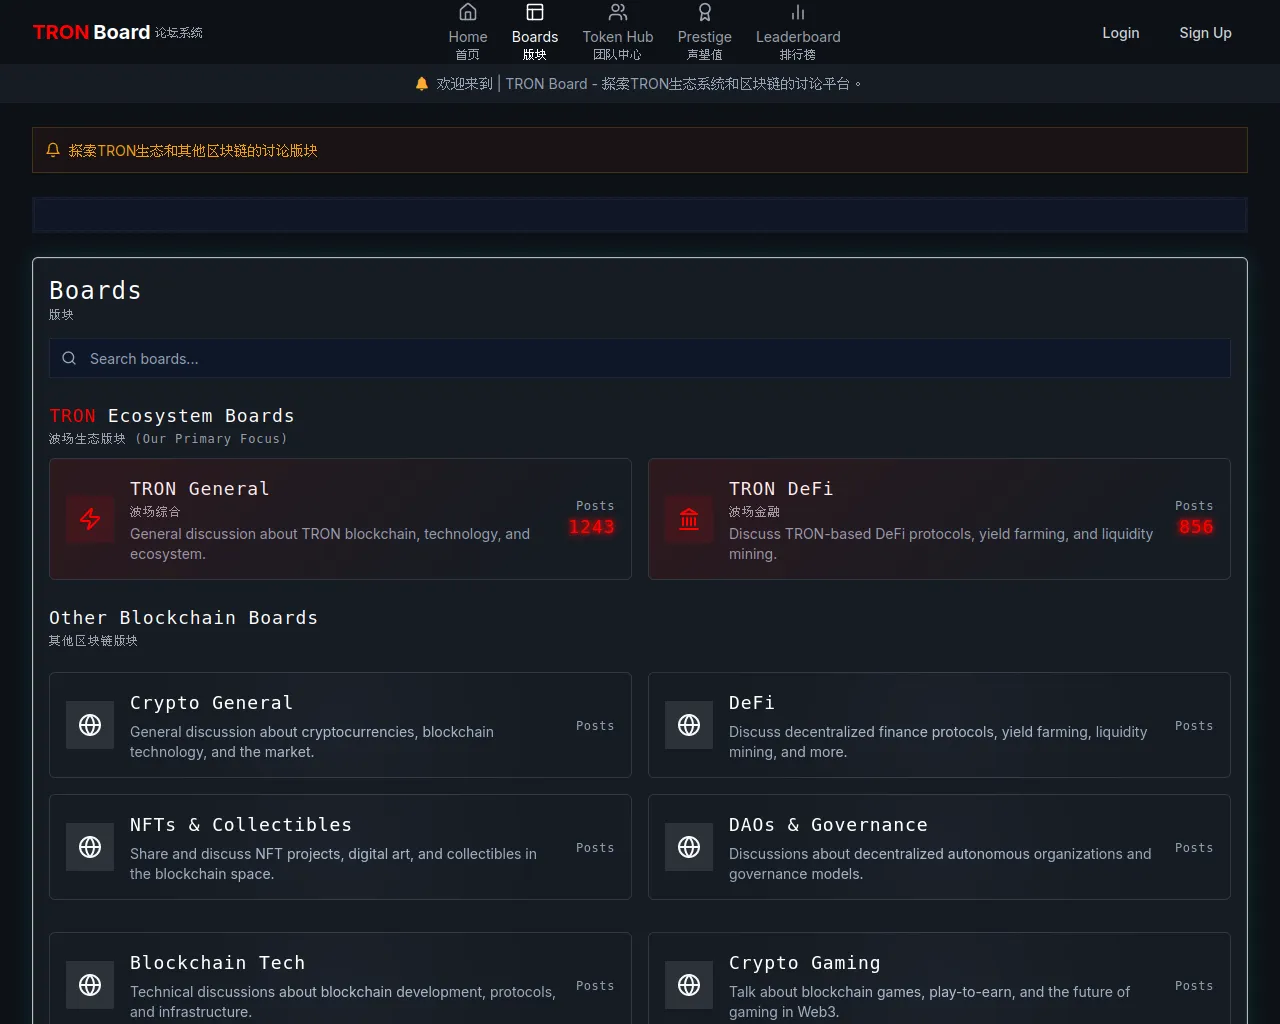
Task: Click the bank building icon on TRON DeFi
Action: (x=689, y=519)
